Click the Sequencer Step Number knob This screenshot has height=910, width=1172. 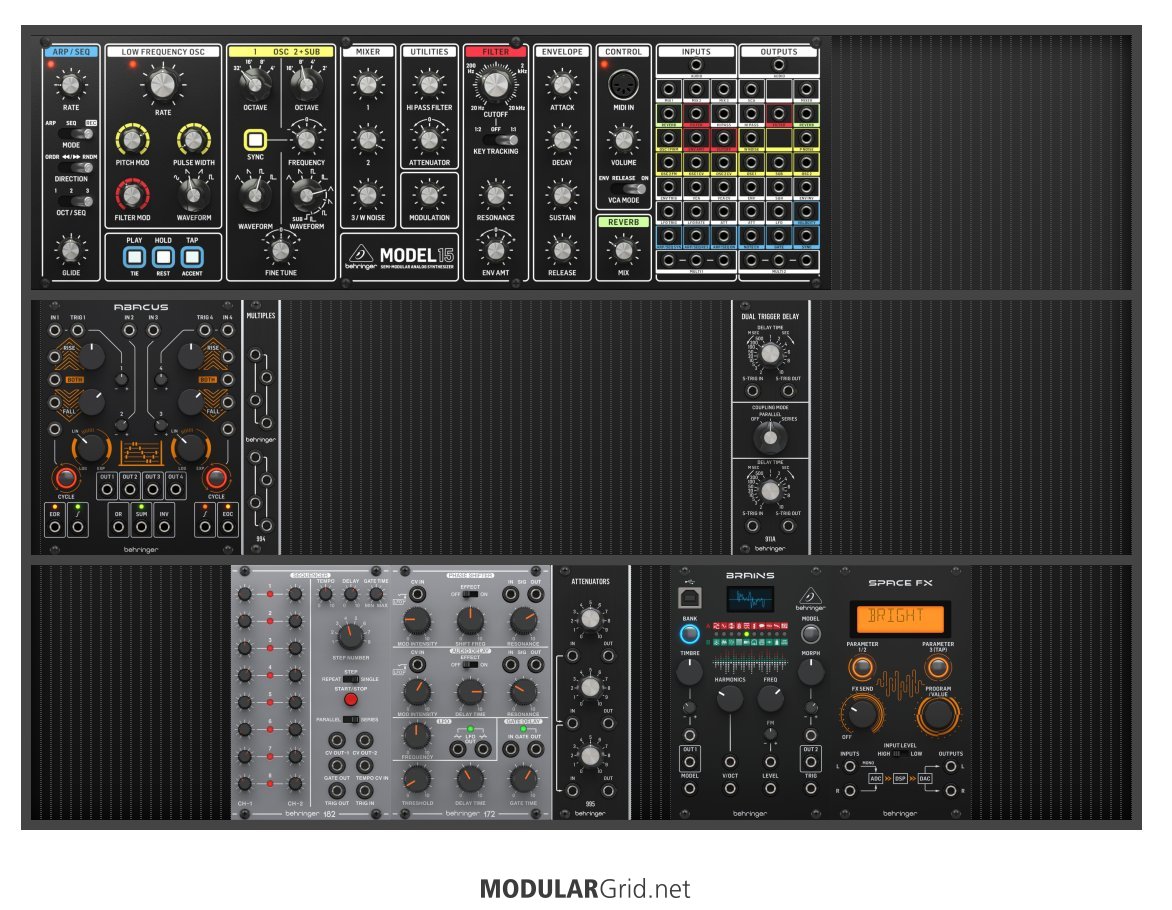[x=350, y=636]
